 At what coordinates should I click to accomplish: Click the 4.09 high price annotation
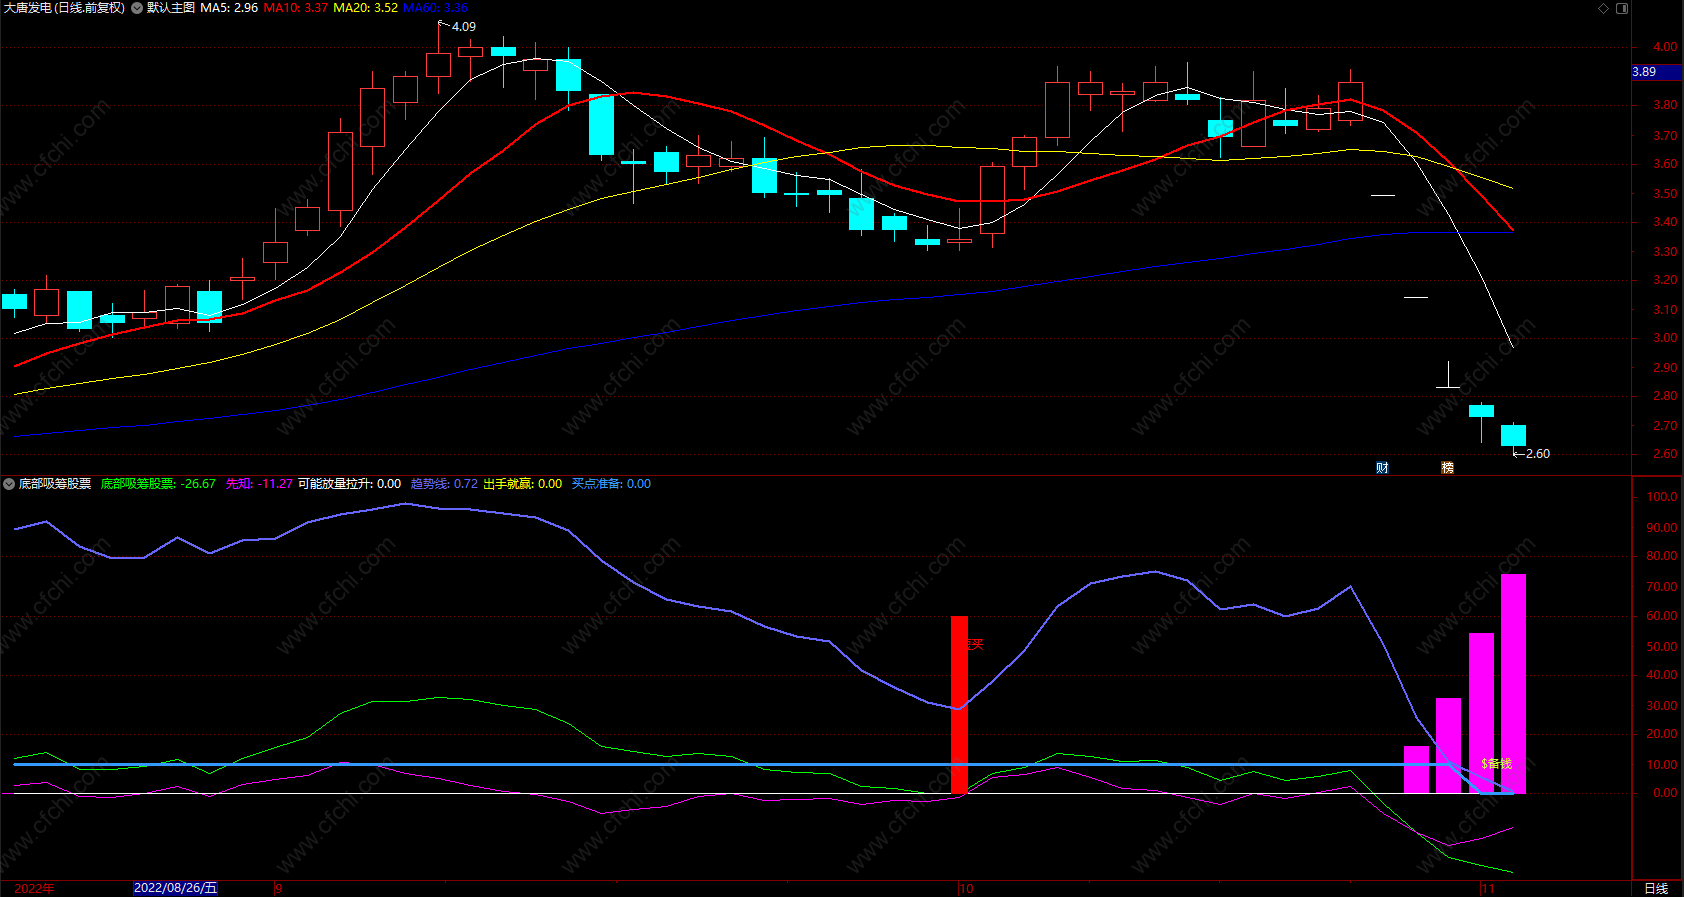(463, 27)
